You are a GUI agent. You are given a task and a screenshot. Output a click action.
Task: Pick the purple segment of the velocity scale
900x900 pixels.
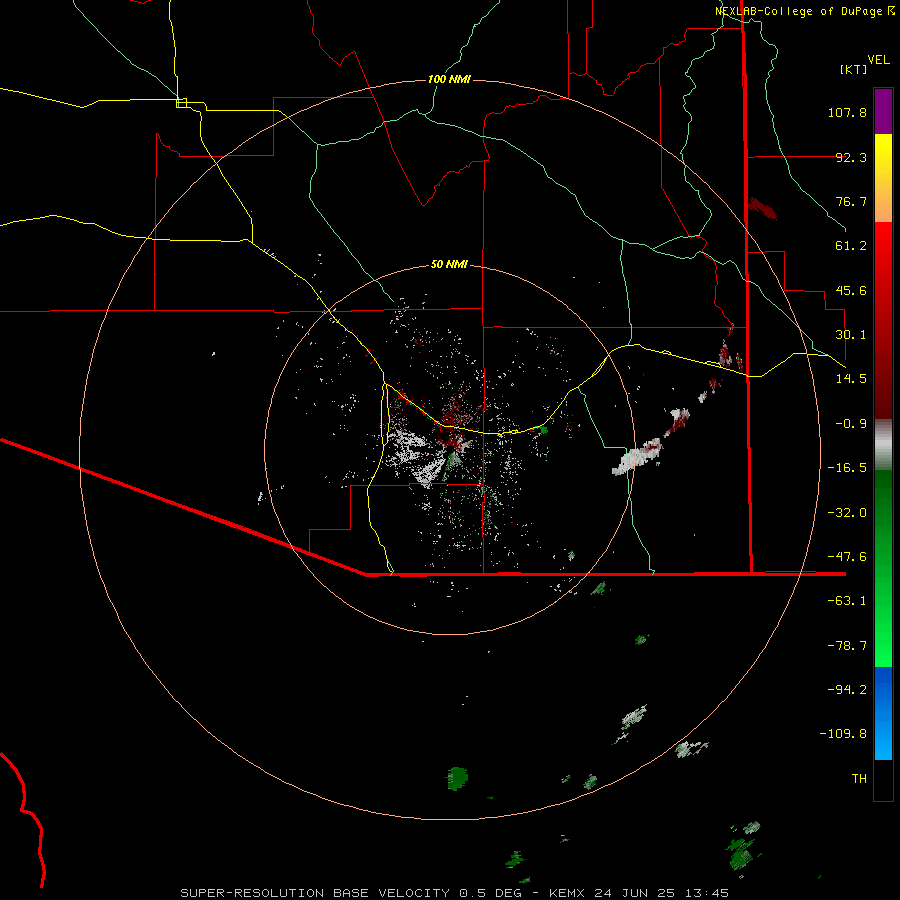tap(883, 112)
